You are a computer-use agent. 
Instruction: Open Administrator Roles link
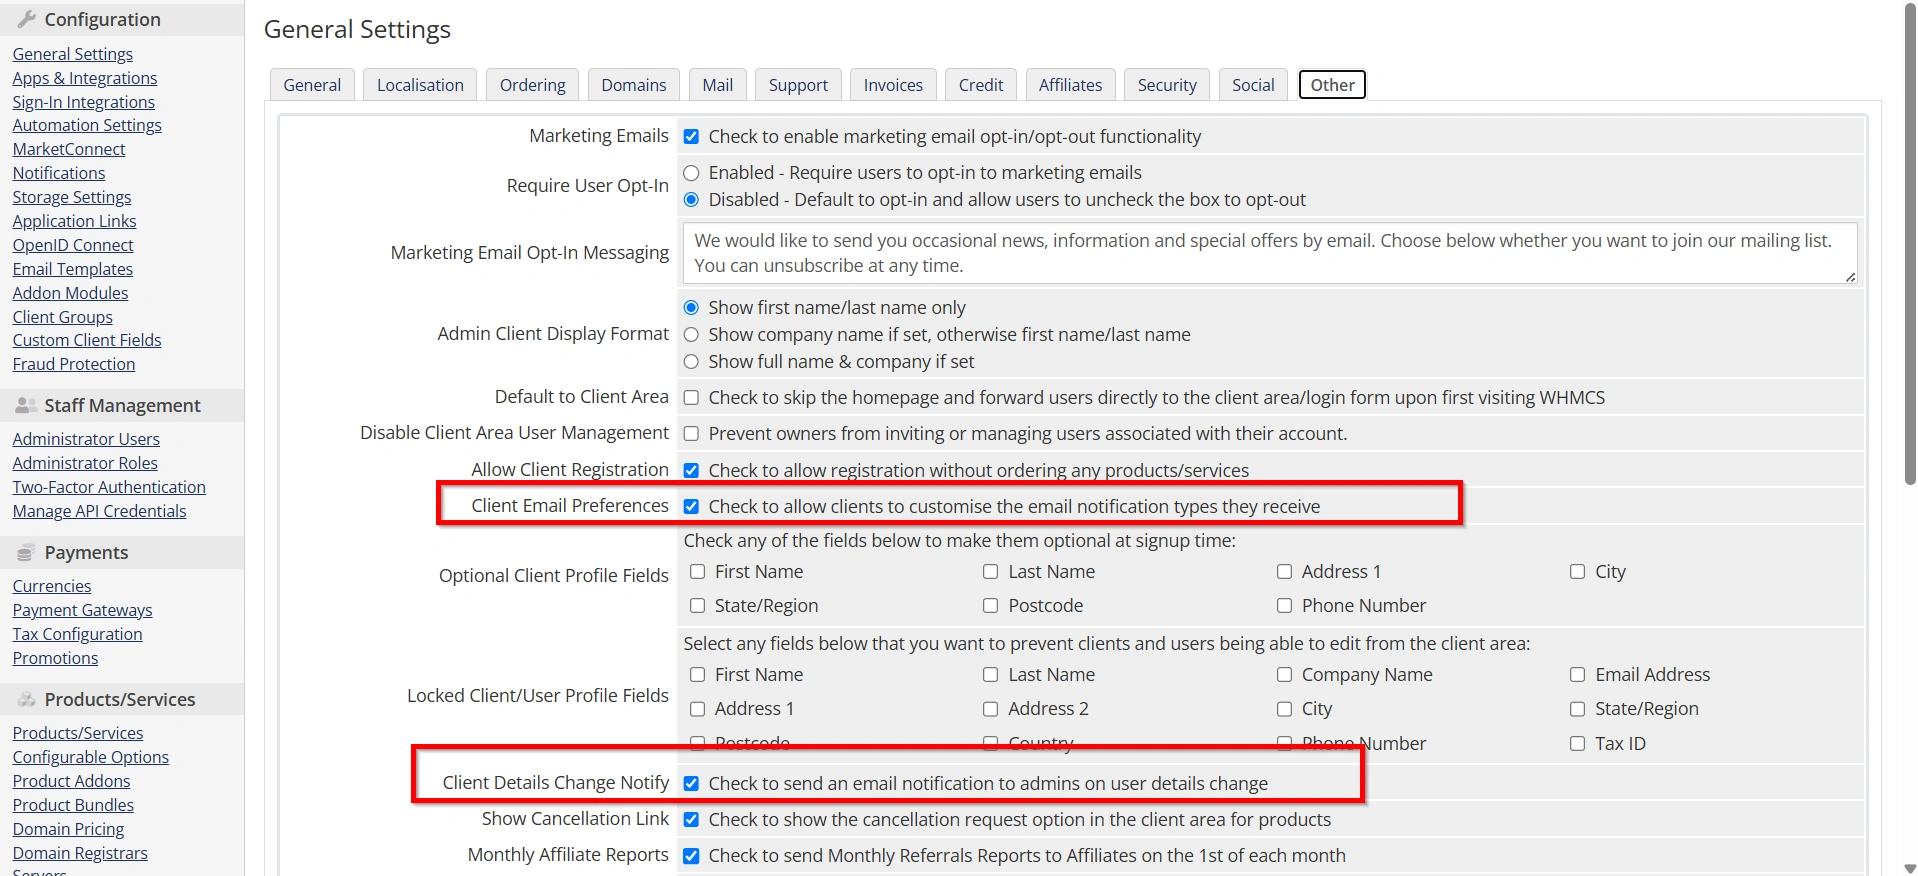pyautogui.click(x=85, y=463)
